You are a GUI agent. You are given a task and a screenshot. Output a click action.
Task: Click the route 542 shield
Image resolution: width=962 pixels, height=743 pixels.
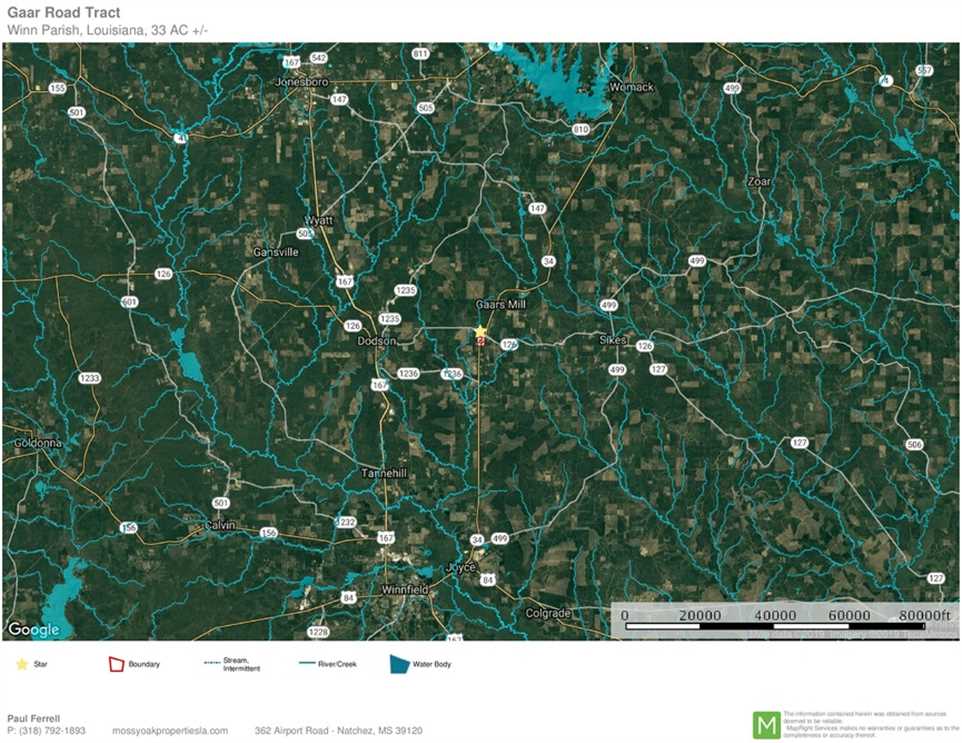pyautogui.click(x=318, y=58)
